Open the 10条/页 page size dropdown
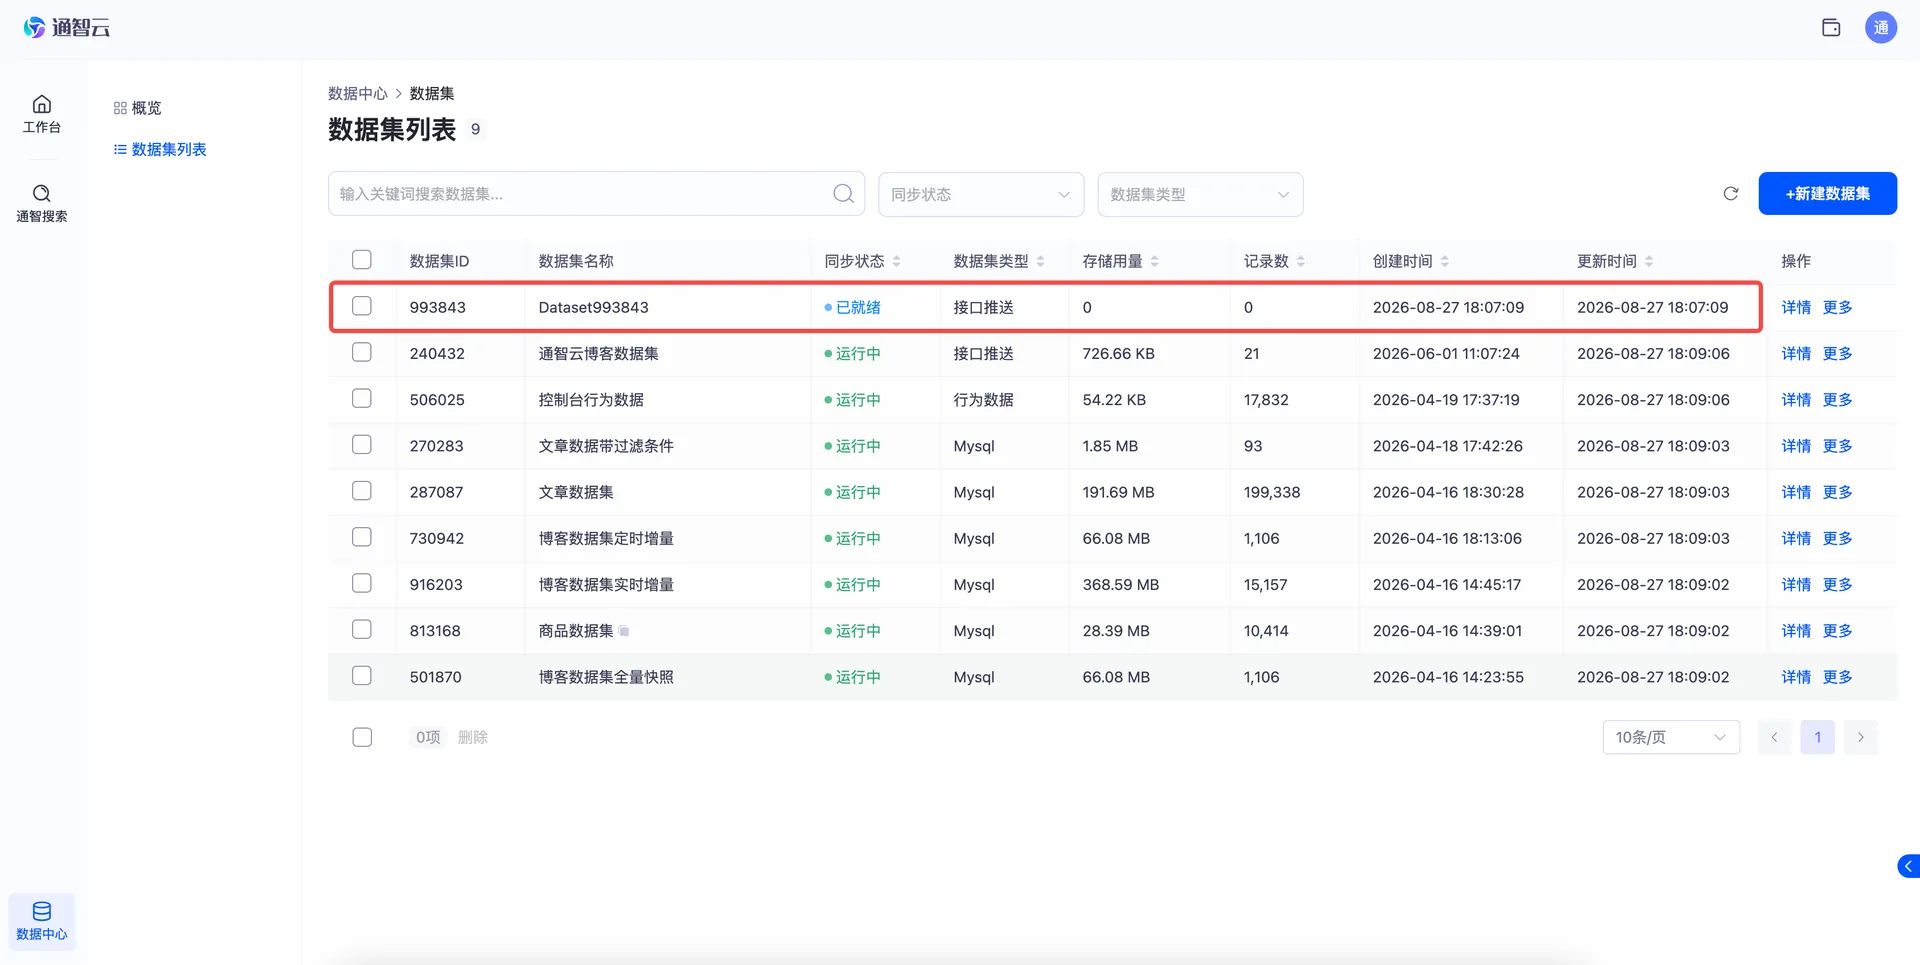1920x965 pixels. 1671,737
